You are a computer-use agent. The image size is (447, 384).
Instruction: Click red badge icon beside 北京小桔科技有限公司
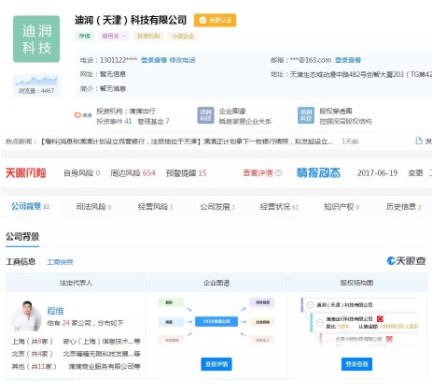(x=389, y=339)
